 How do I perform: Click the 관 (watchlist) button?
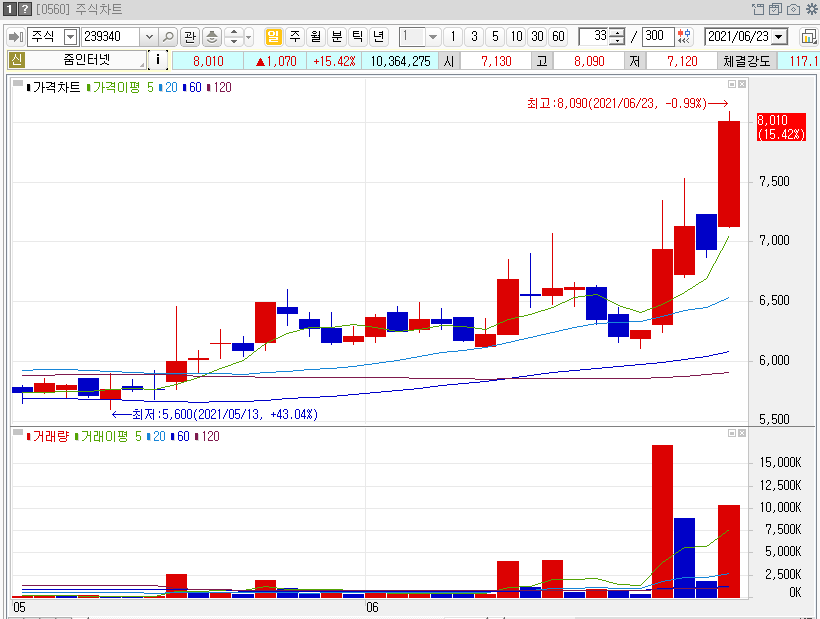190,37
